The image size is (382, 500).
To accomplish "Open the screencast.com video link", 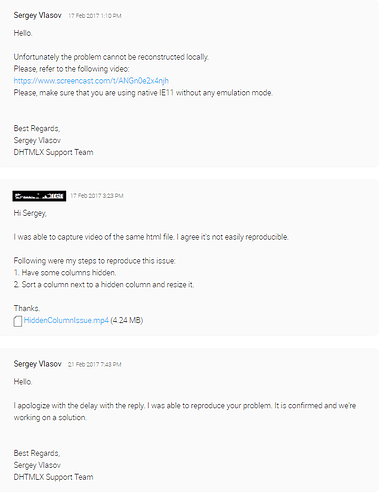I will (91, 81).
